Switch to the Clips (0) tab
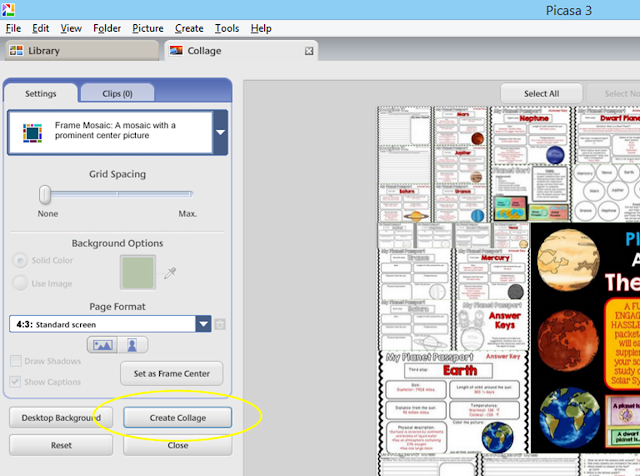Viewport: 640px width, 476px height. point(118,93)
